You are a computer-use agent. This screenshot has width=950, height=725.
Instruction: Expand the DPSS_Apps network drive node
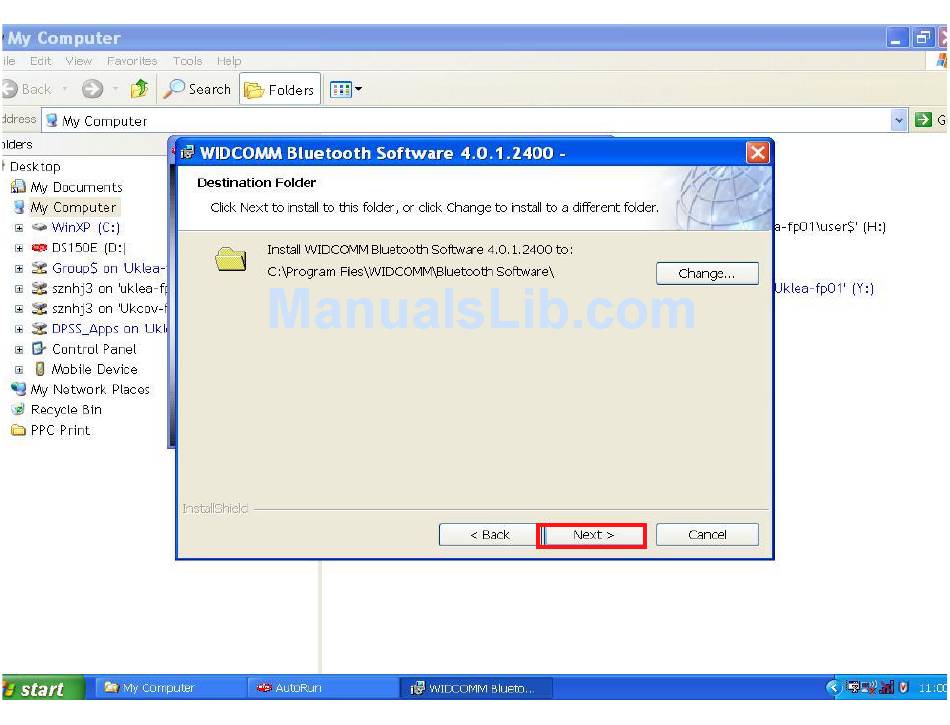(19, 329)
